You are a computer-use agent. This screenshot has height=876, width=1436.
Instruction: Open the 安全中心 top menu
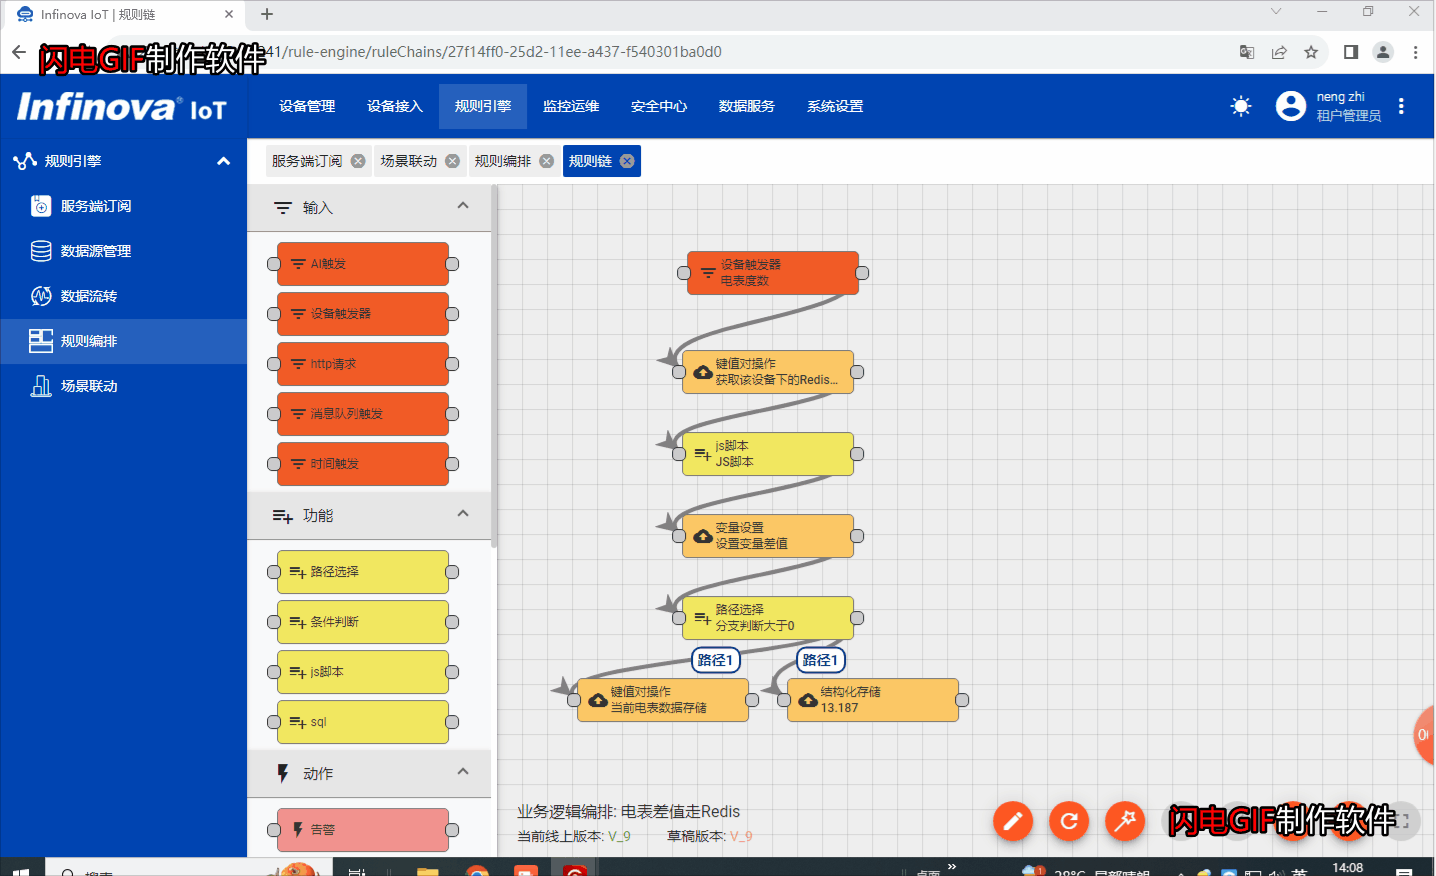[659, 106]
